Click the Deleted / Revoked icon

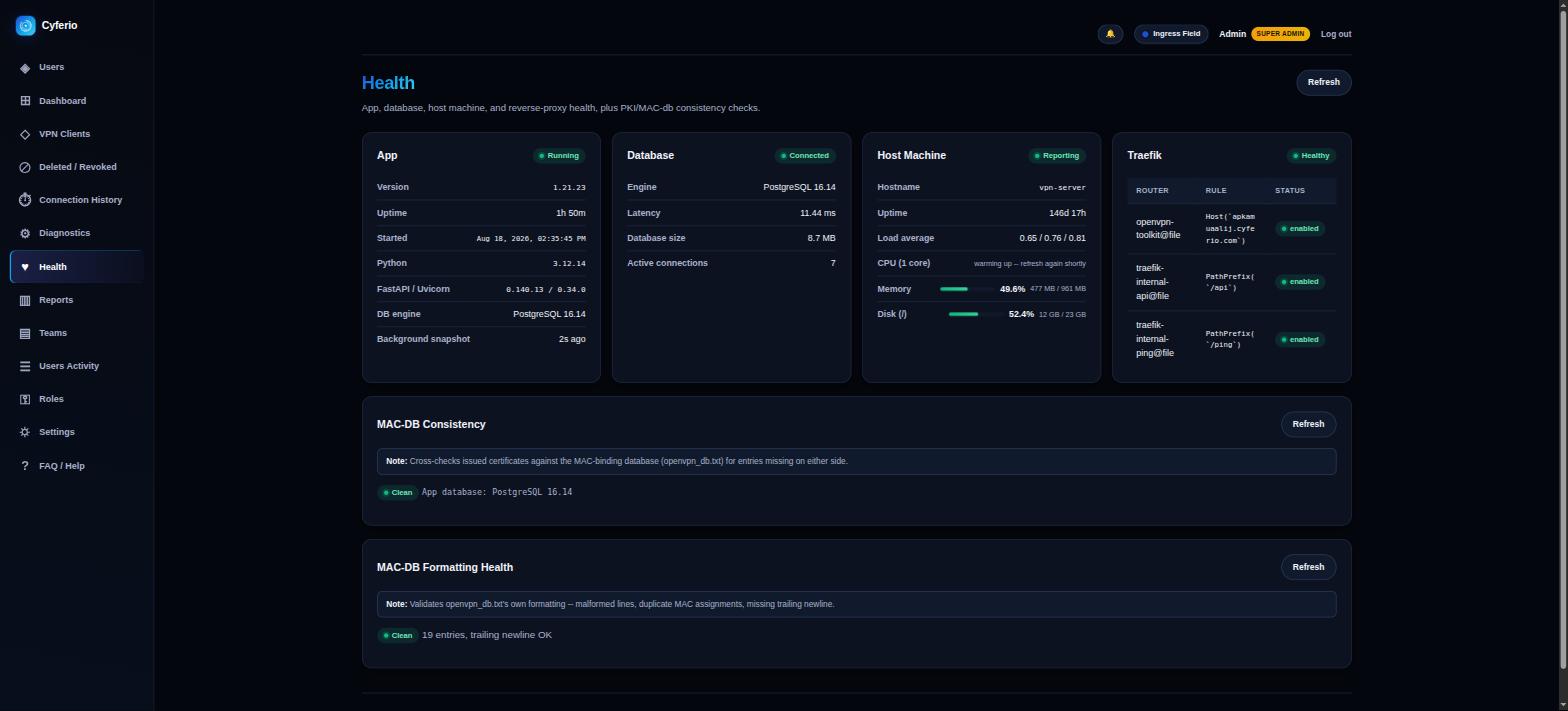pyautogui.click(x=25, y=167)
